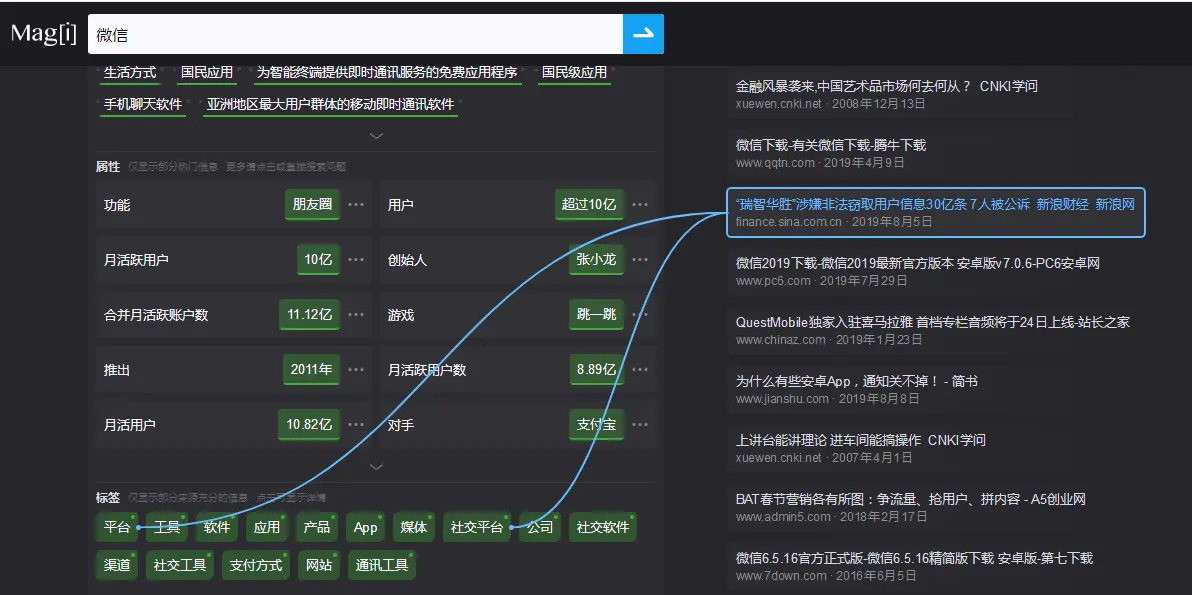1192x595 pixels.
Task: Click the blue search arrow button
Action: tap(643, 34)
